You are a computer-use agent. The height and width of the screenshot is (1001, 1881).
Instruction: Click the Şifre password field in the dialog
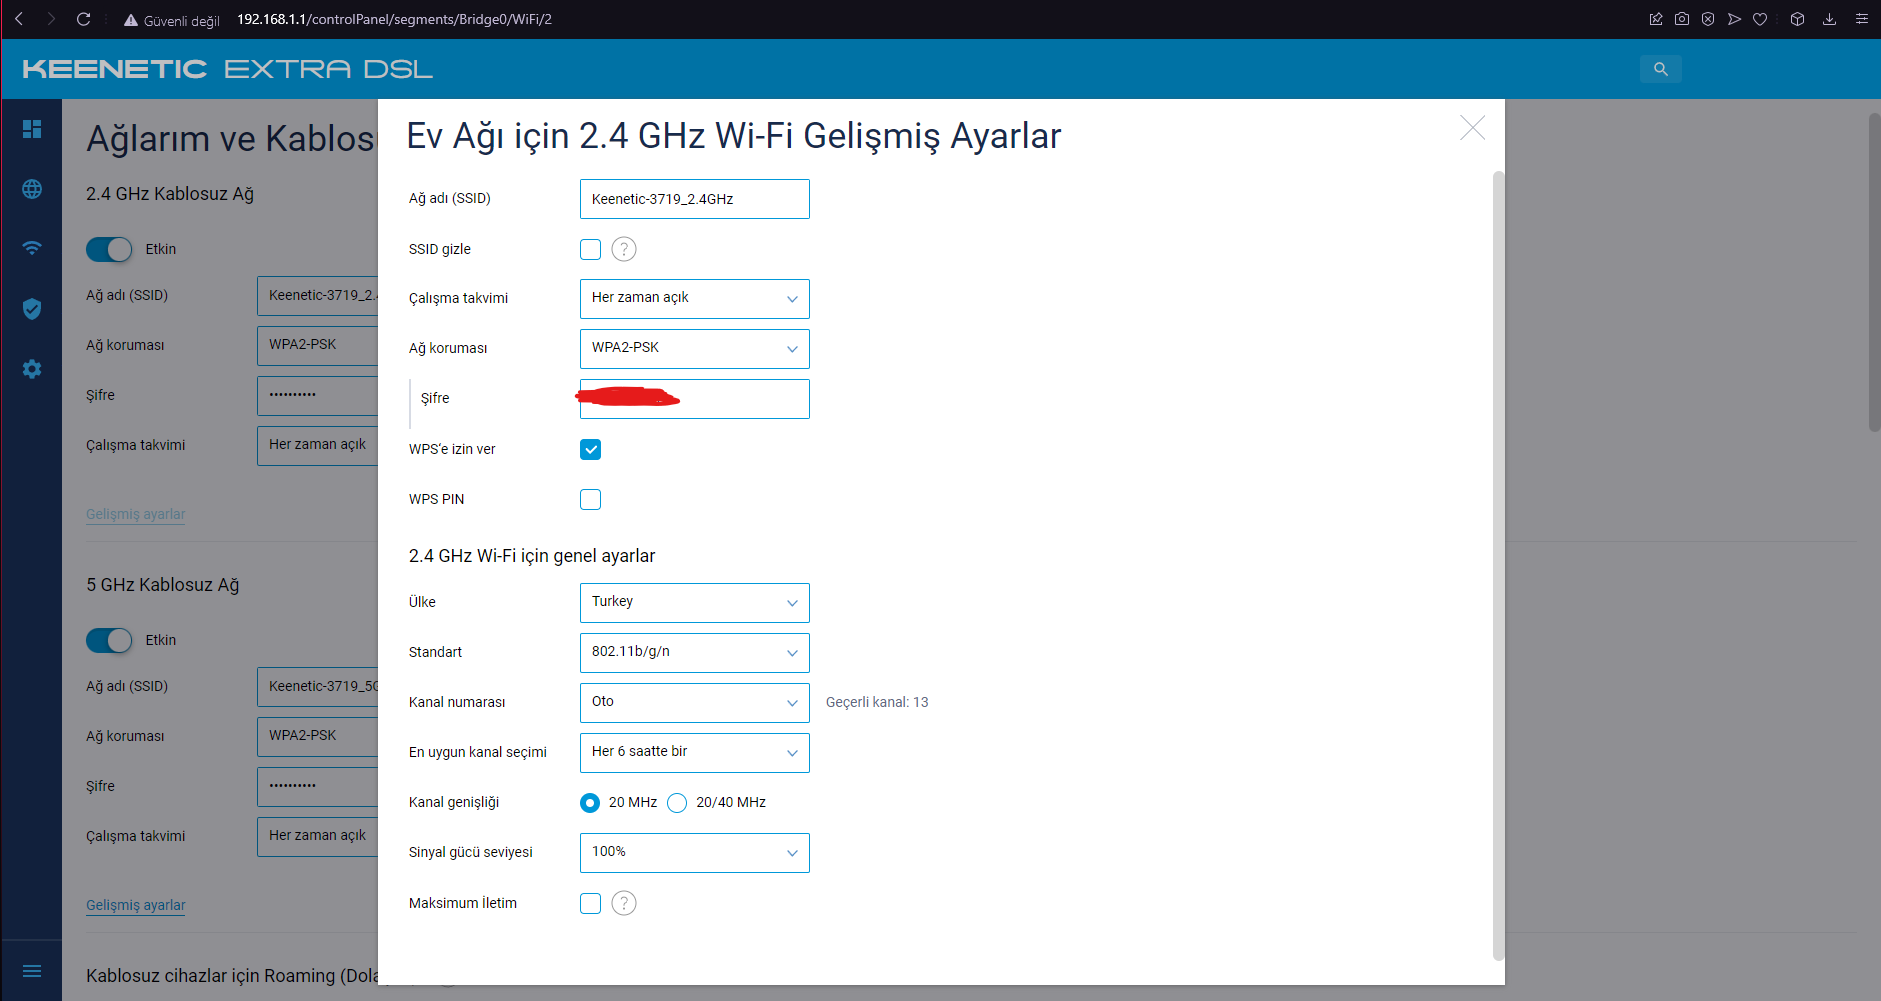695,398
